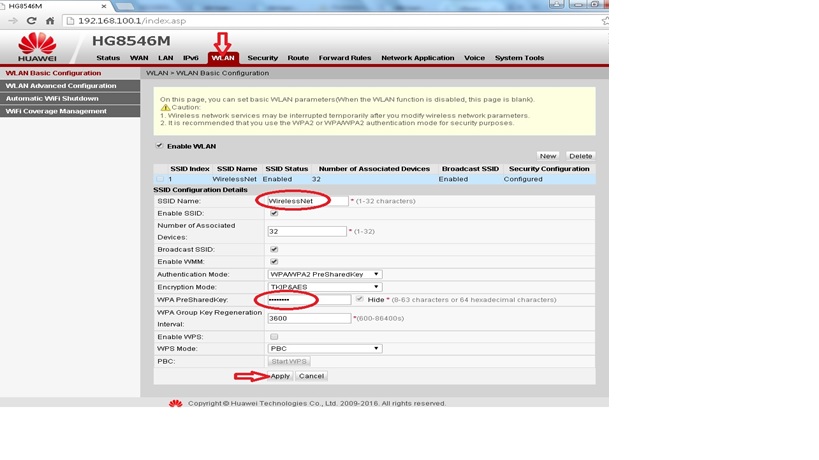
Task: Click the Delete SSID button
Action: pyautogui.click(x=580, y=156)
